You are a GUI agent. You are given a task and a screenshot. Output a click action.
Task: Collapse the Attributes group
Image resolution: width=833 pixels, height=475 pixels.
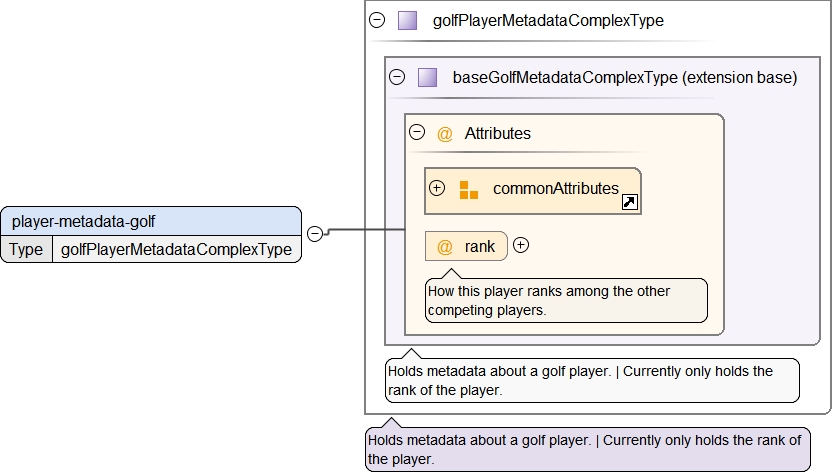(x=417, y=133)
